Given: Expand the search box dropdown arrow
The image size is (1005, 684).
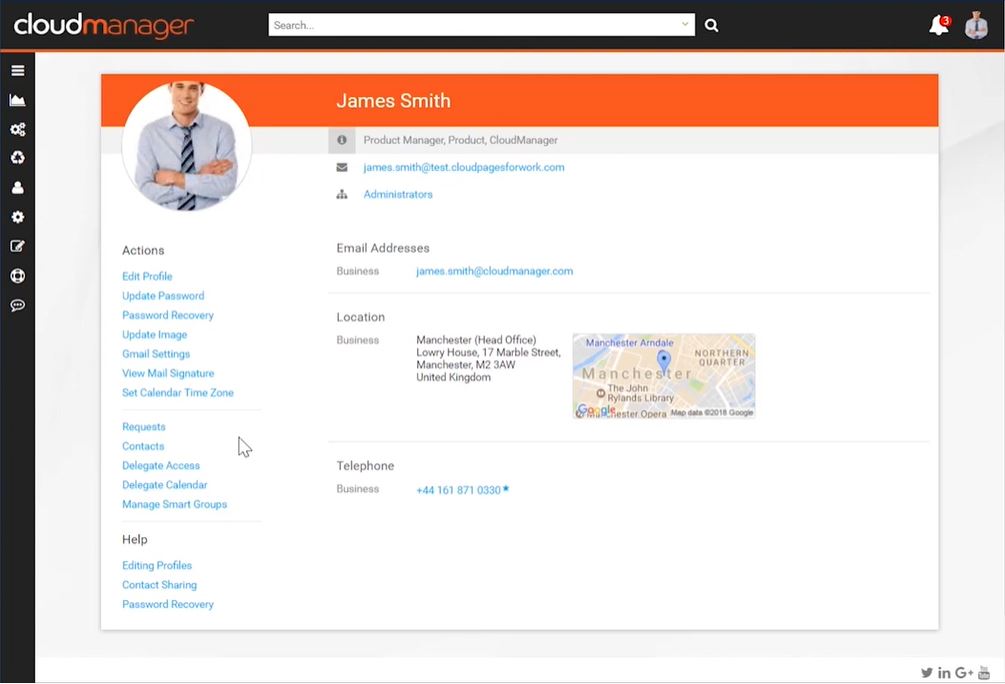Looking at the screenshot, I should [685, 25].
